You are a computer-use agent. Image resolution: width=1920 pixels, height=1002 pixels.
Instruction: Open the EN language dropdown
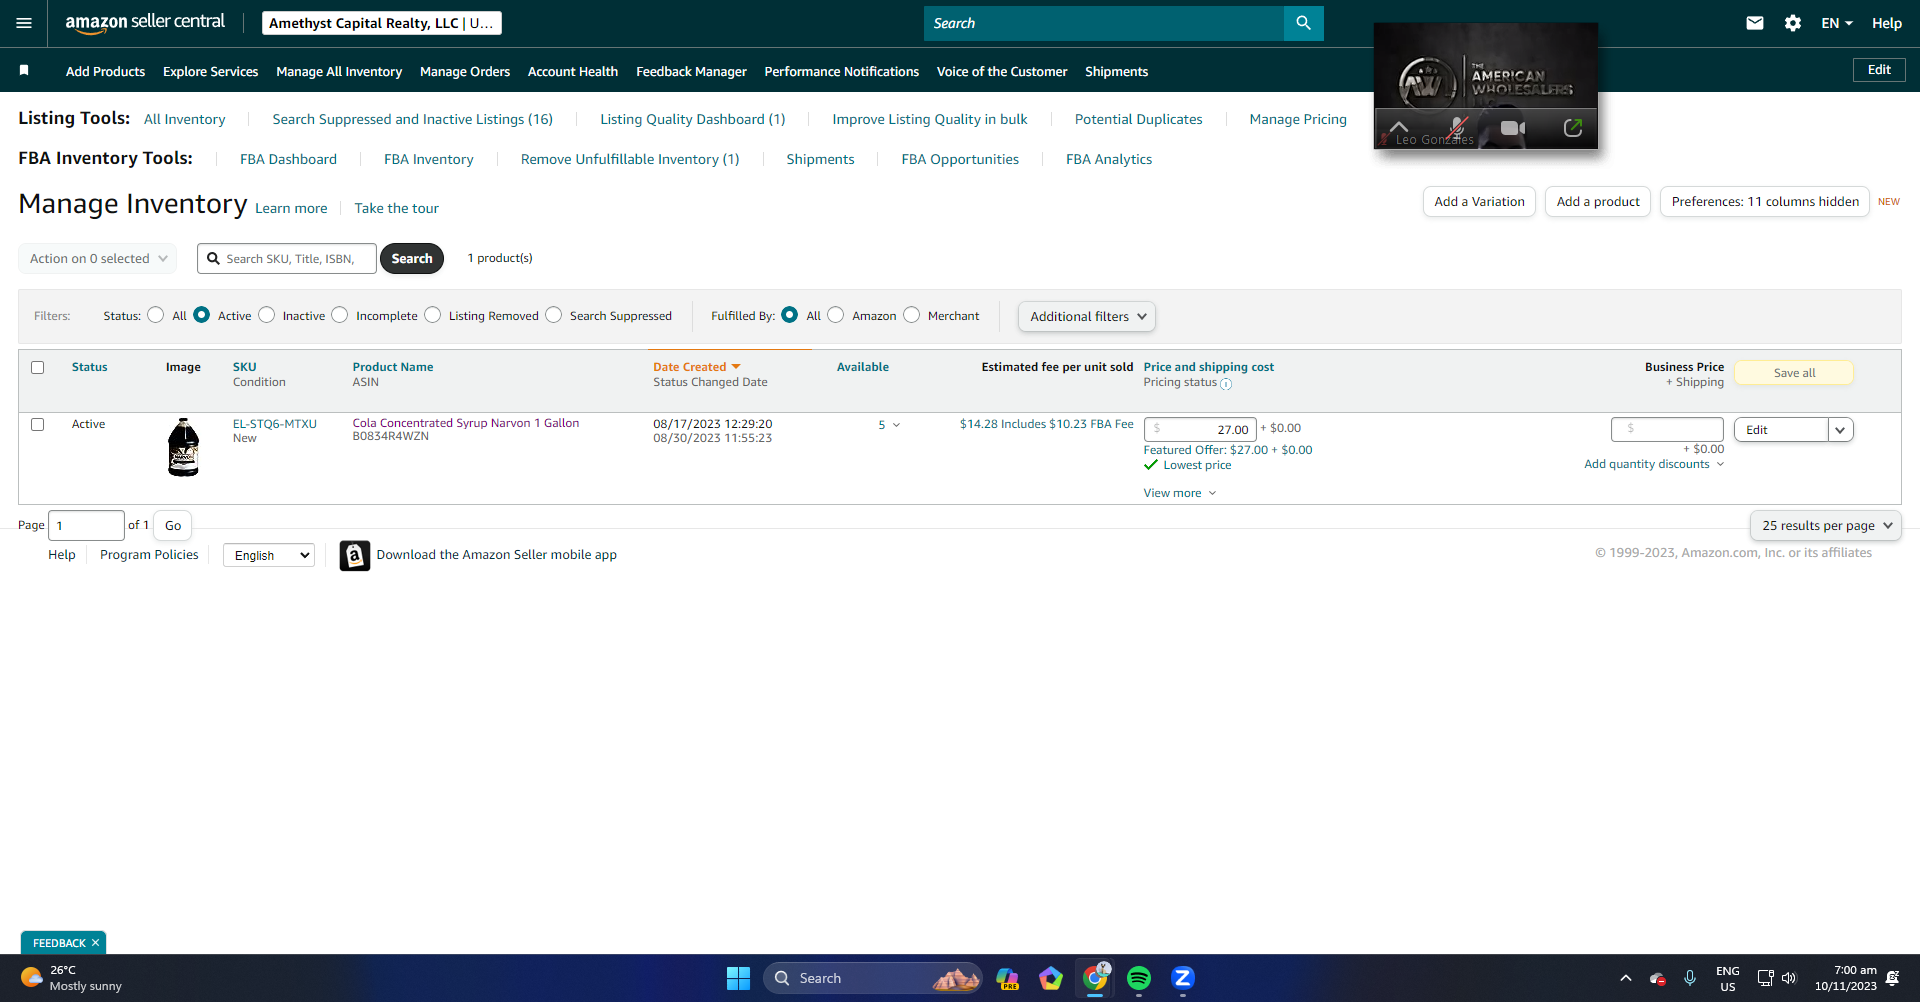click(1837, 23)
